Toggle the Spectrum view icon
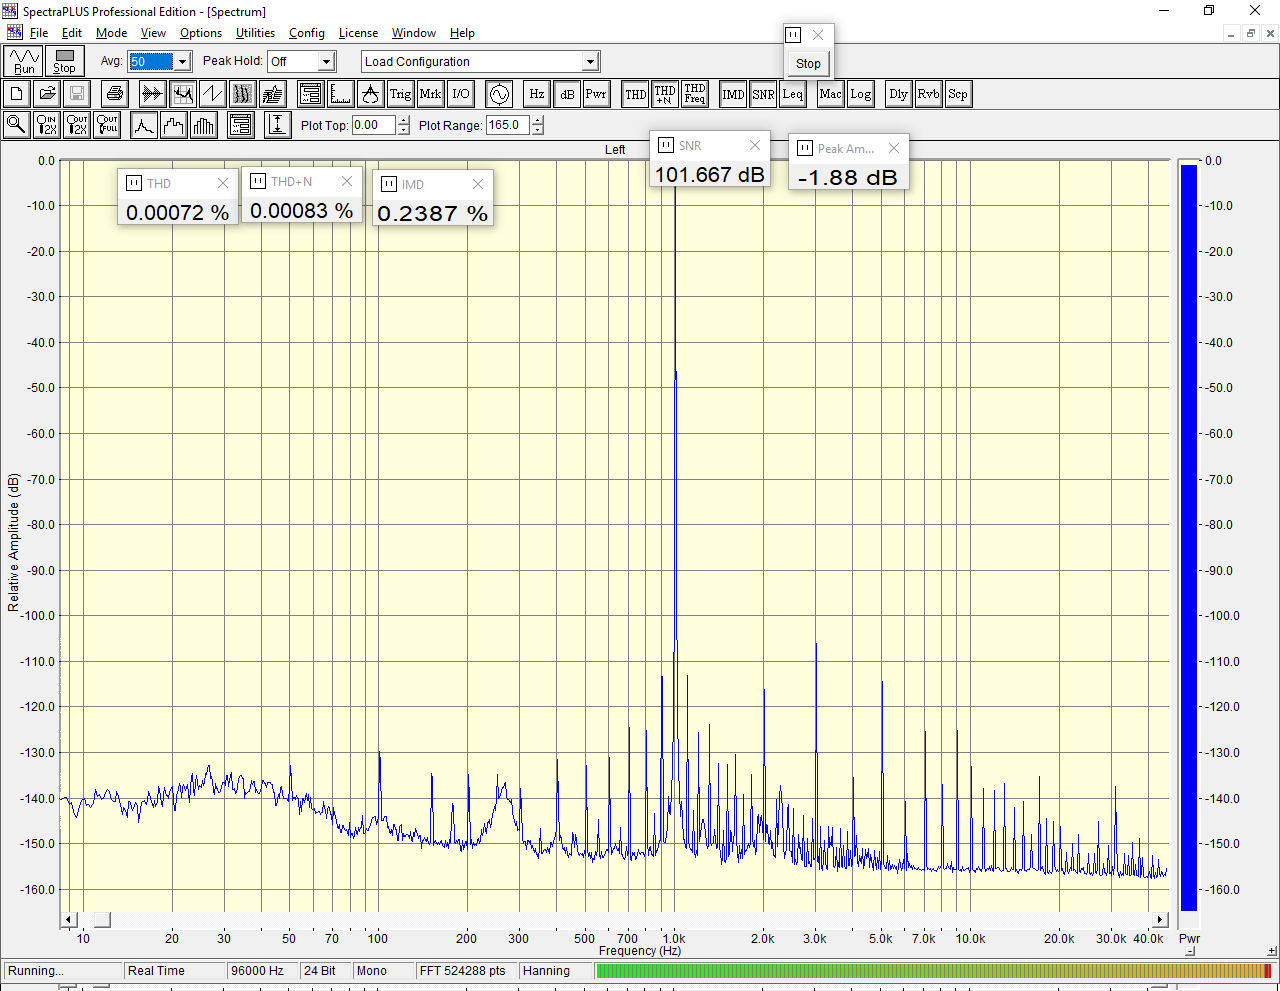The image size is (1280, 991). point(183,94)
